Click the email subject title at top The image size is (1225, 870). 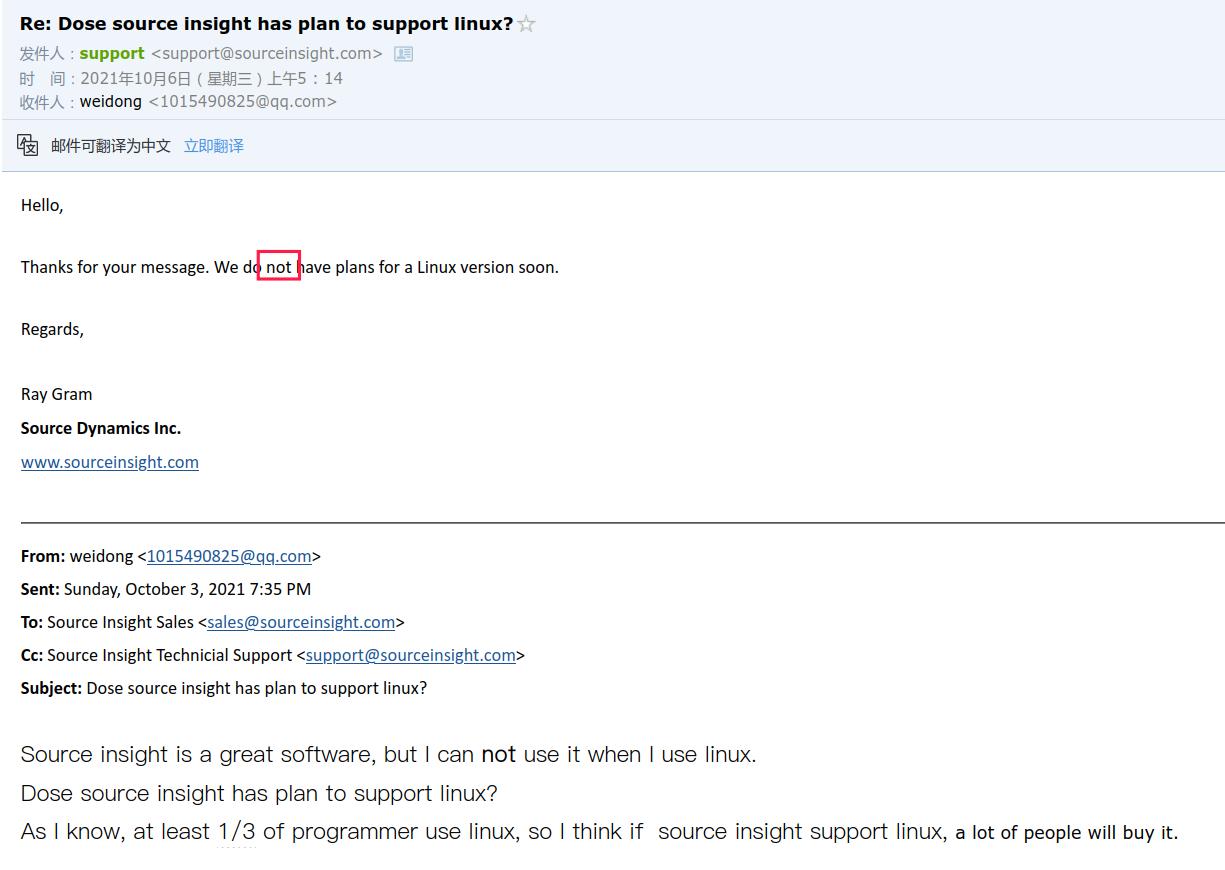click(266, 24)
